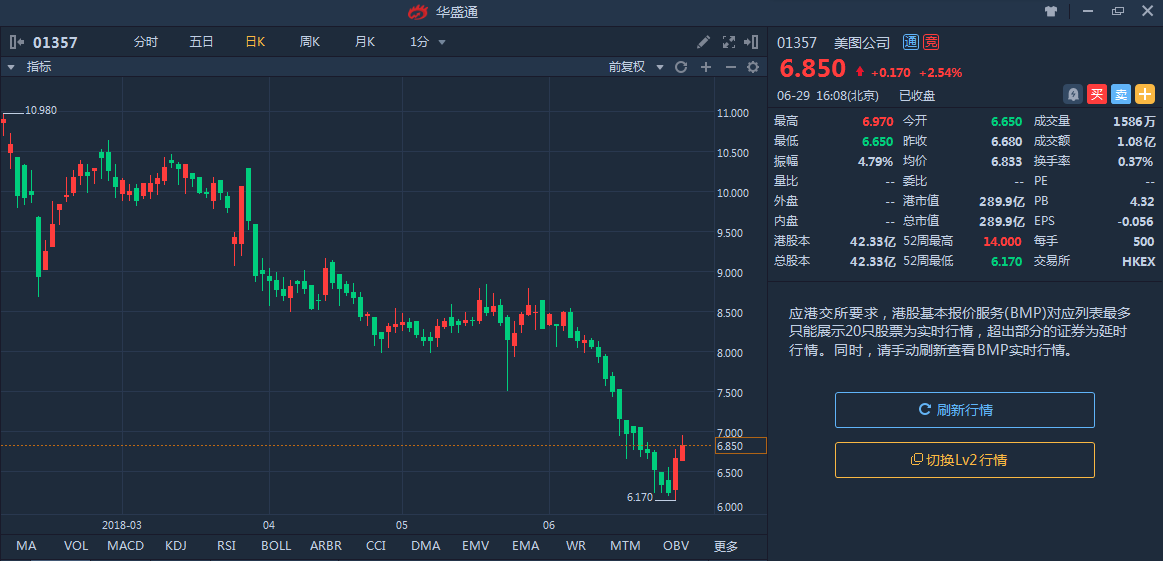Screen dimensions: 1163x561
Task: Set a price alert with bell icon
Action: coord(1073,95)
